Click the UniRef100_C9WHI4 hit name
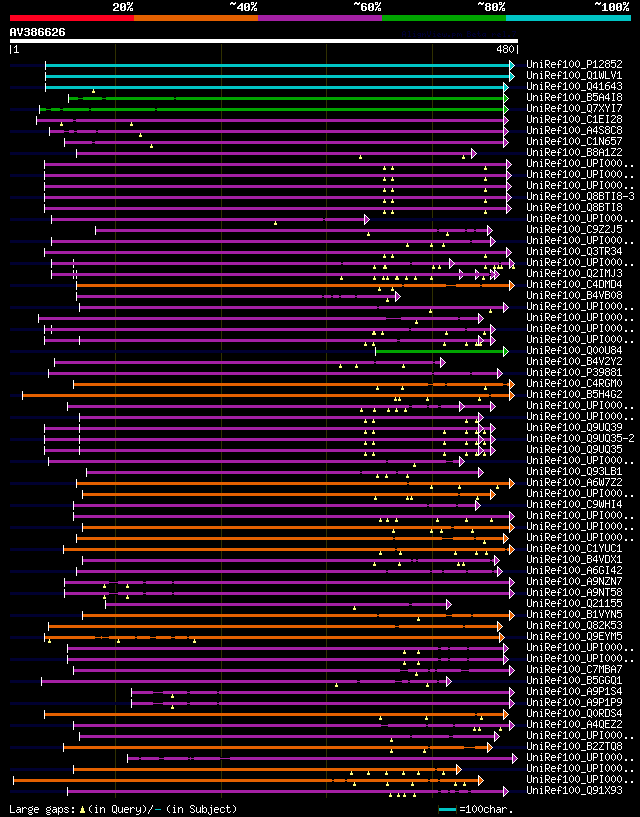Screen dimensions: 640x817 click(x=574, y=504)
